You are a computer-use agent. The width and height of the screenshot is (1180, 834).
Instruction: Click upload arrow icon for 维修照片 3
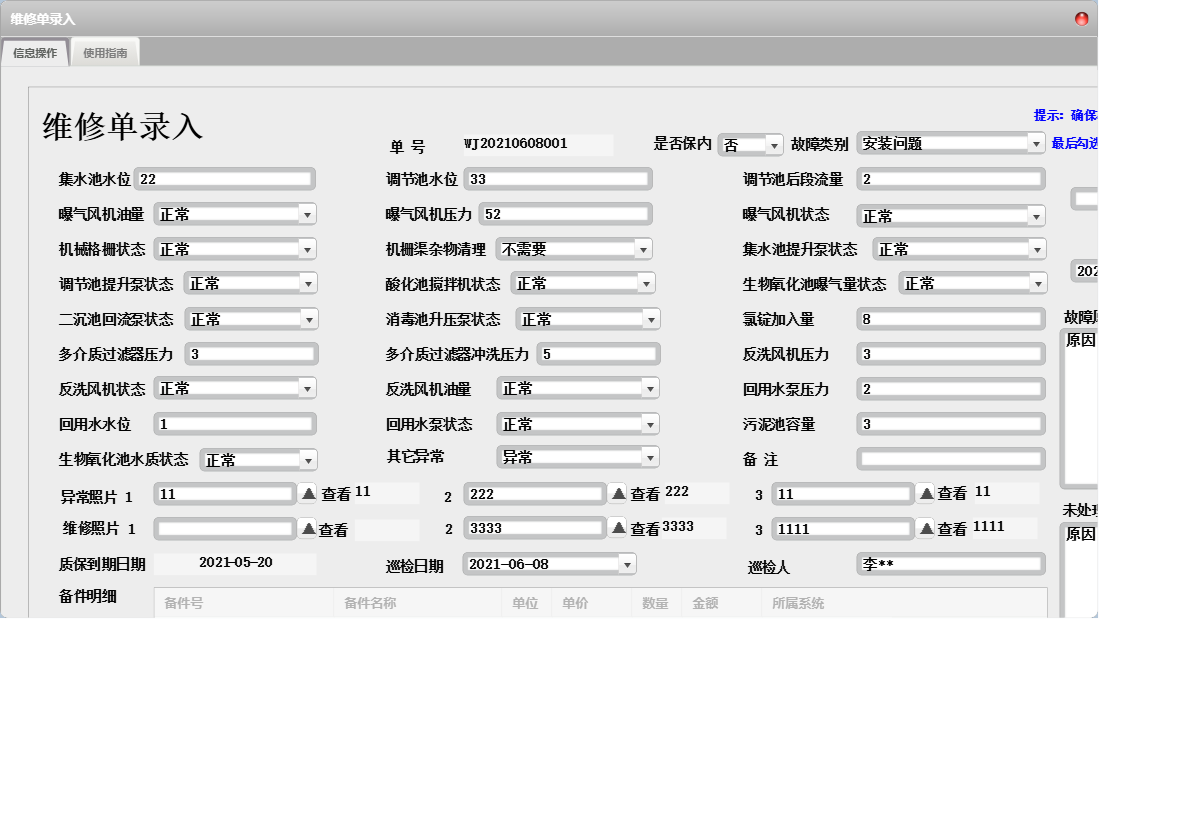point(926,528)
